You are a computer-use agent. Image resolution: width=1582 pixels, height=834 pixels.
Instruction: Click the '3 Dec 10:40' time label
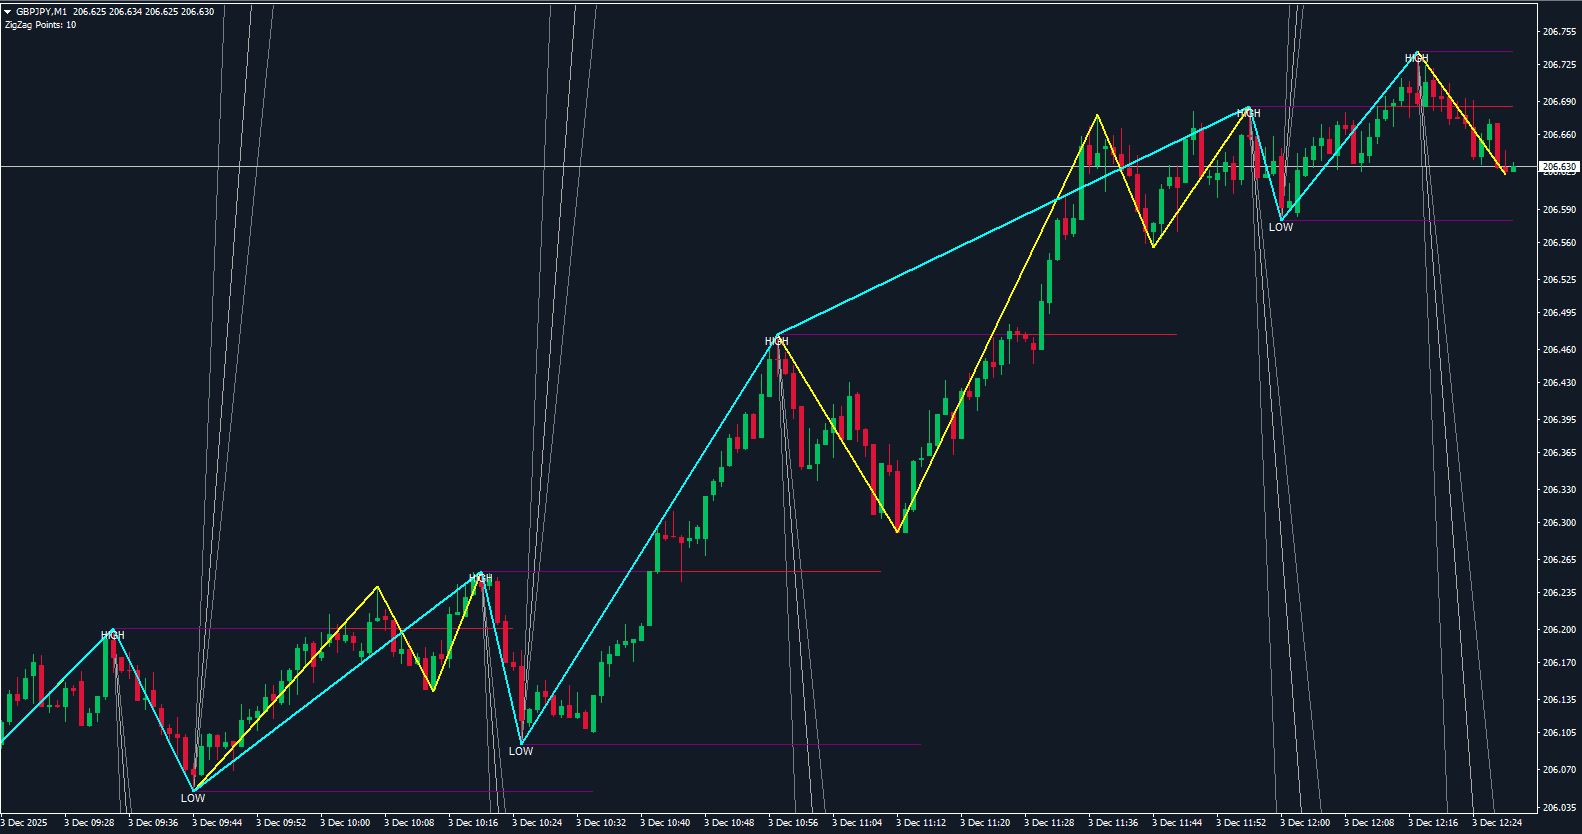pyautogui.click(x=665, y=823)
